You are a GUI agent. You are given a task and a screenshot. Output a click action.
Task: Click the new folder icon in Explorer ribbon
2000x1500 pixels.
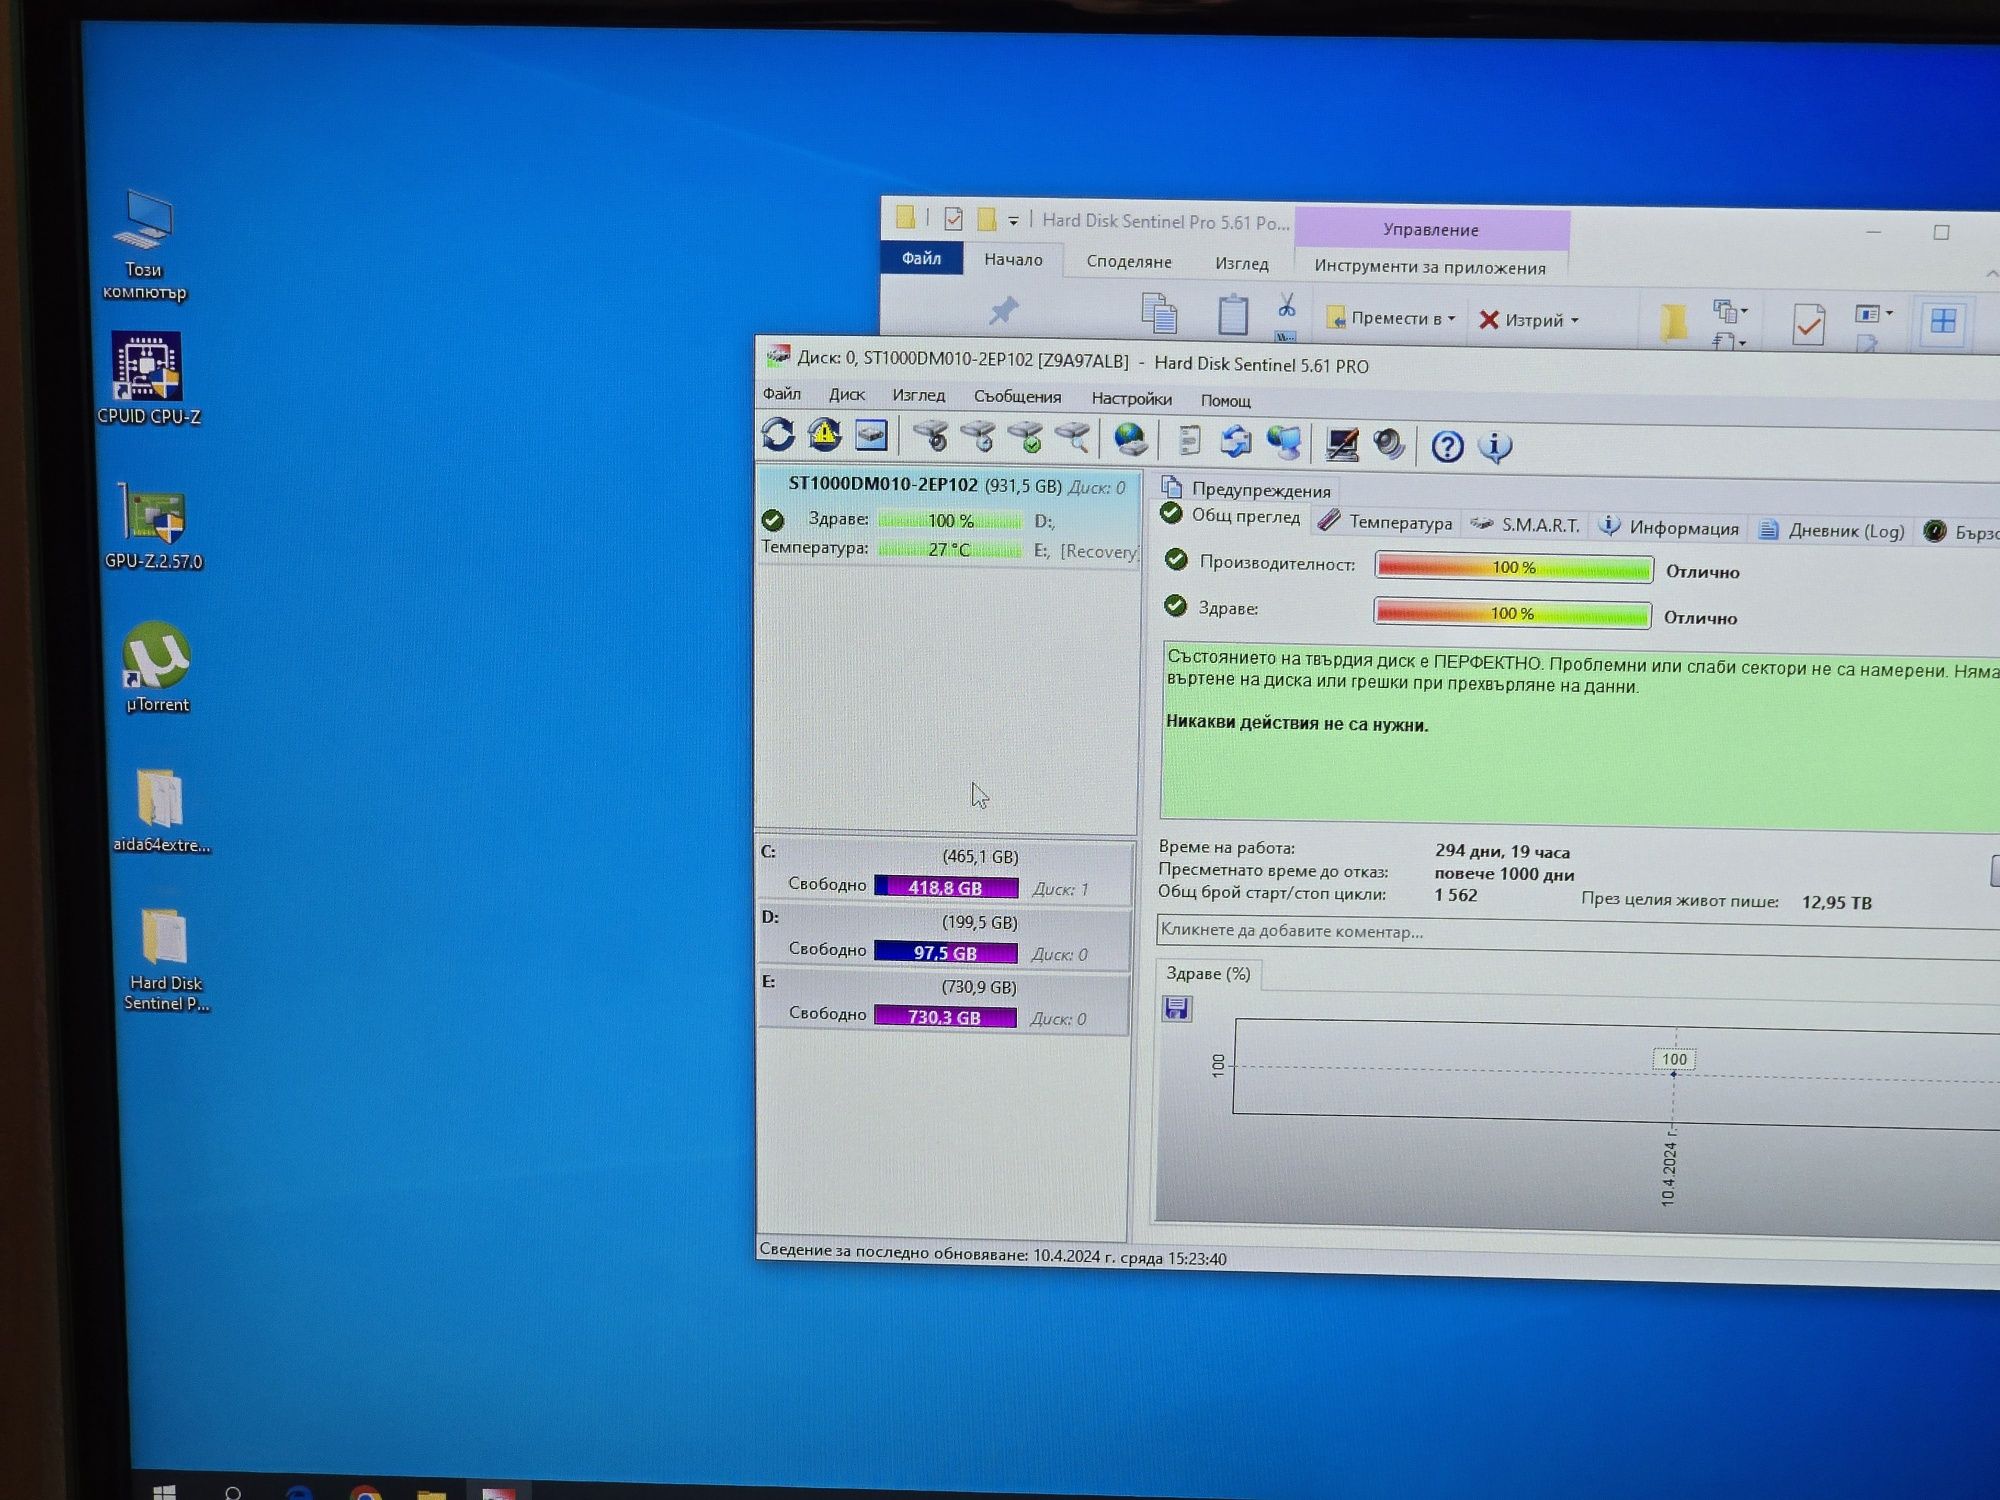(1674, 323)
